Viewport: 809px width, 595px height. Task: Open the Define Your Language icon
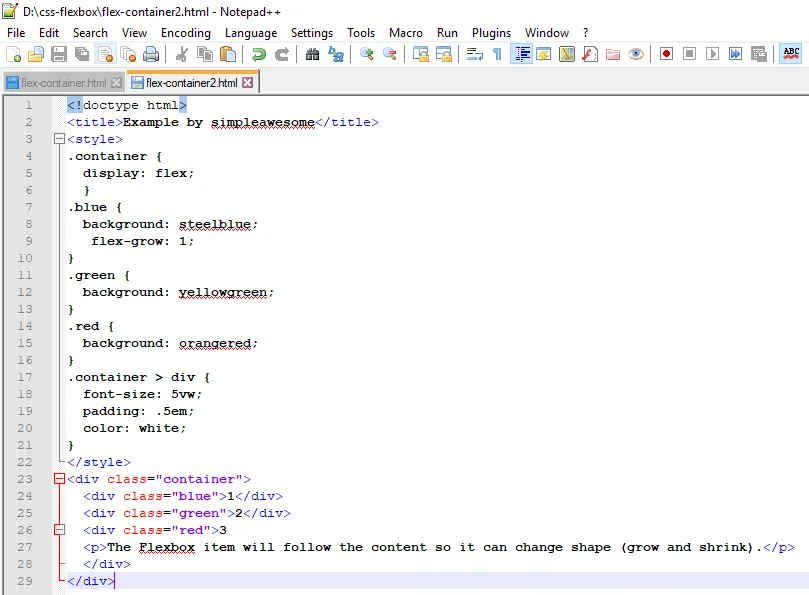[544, 54]
